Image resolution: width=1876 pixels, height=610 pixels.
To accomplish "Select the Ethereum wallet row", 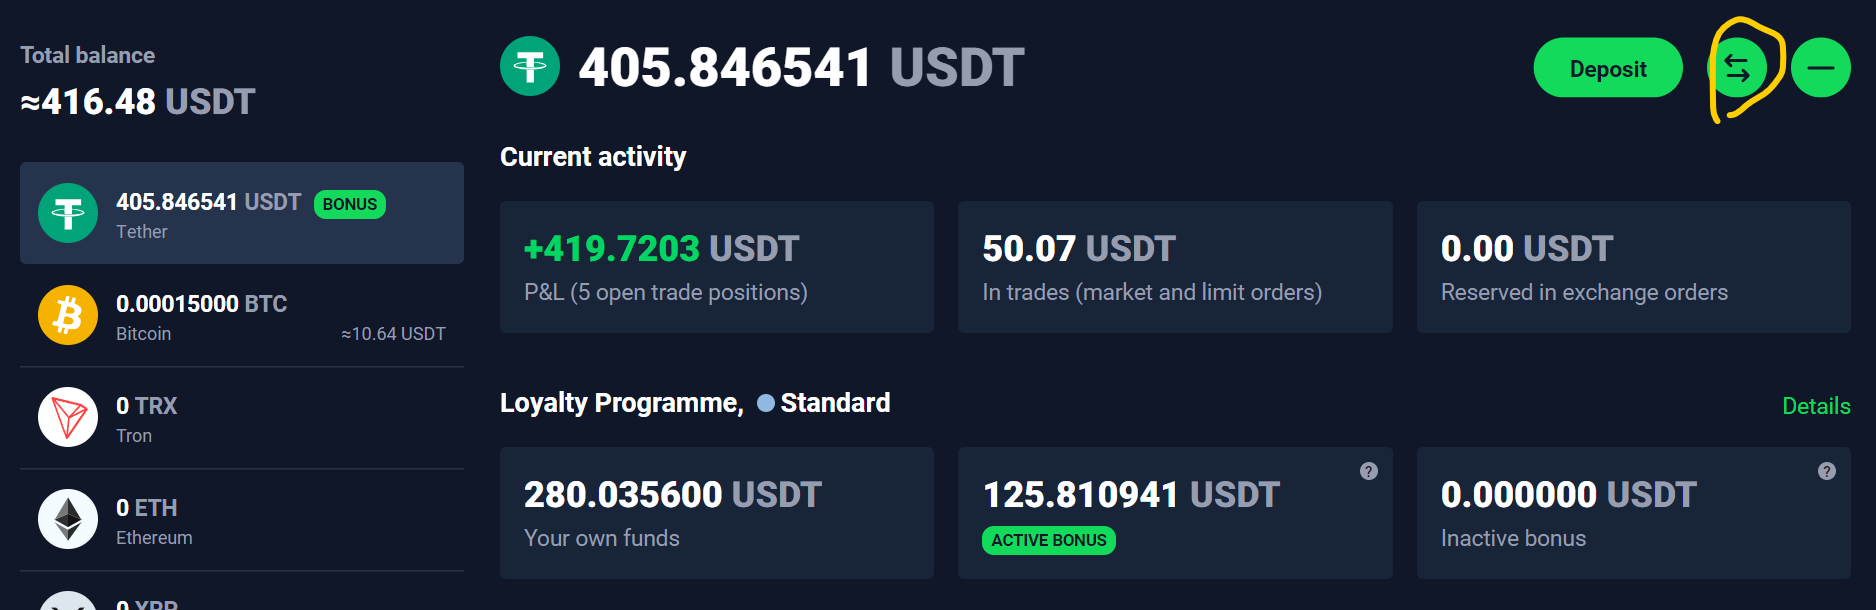I will (x=241, y=520).
